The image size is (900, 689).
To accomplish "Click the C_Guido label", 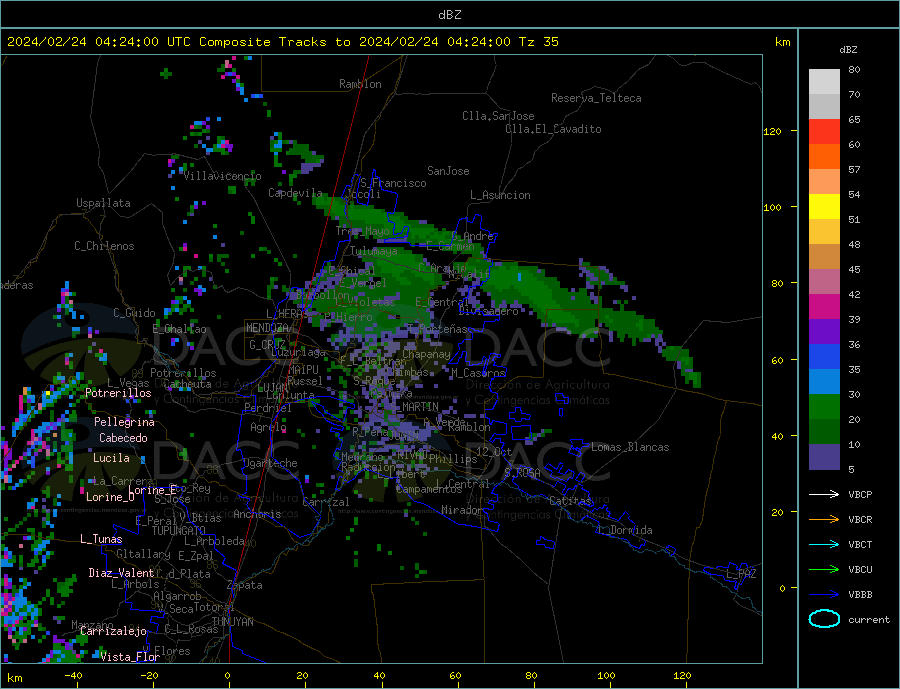I will (134, 313).
